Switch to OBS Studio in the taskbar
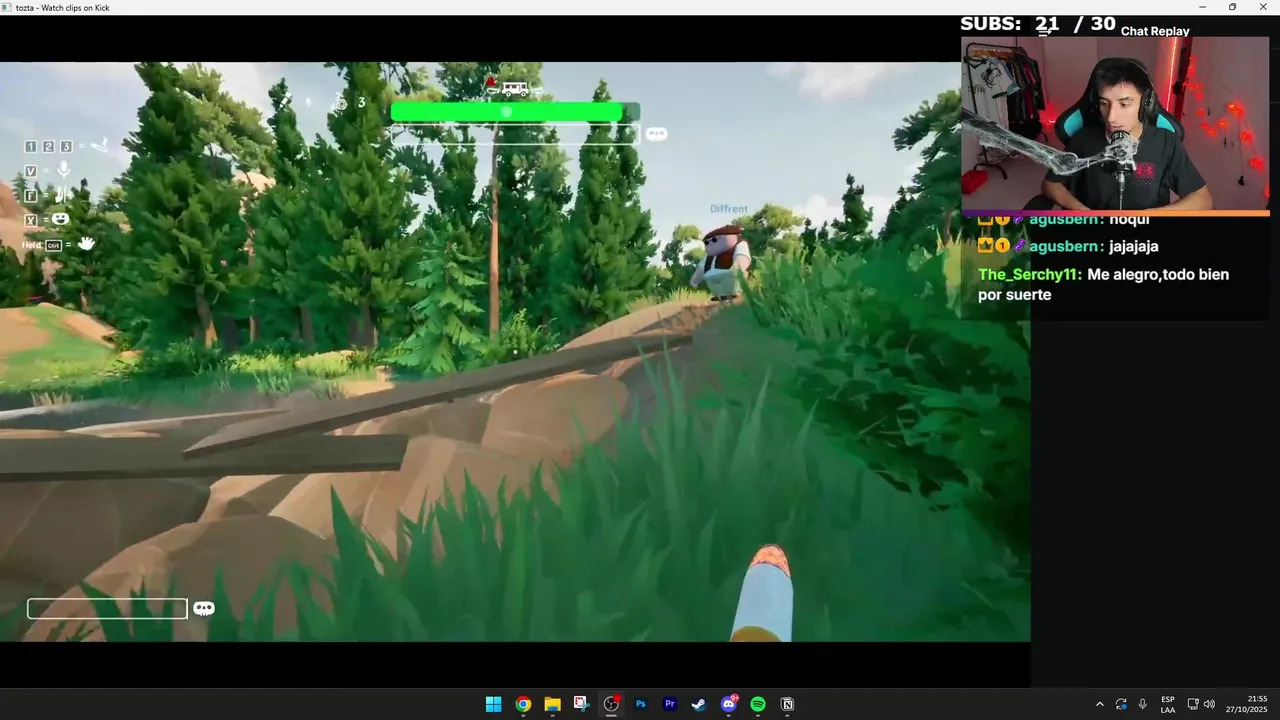The width and height of the screenshot is (1280, 720). pyautogui.click(x=611, y=704)
